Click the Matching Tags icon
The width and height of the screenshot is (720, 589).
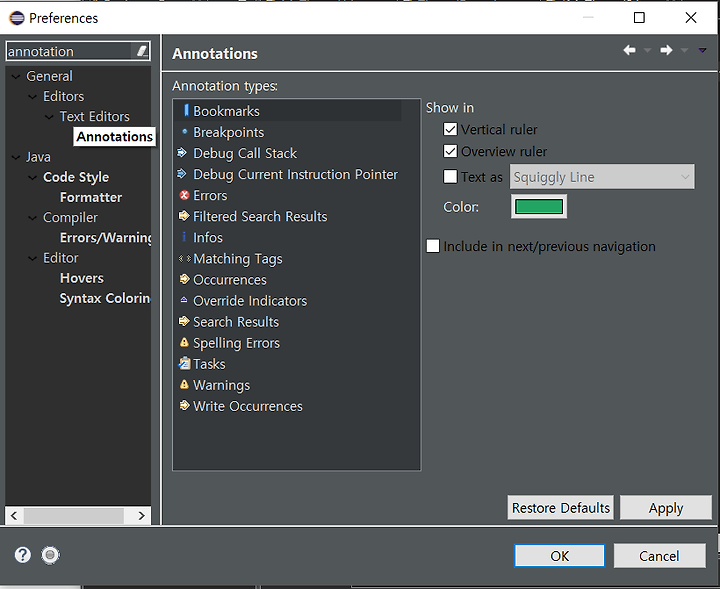pos(185,258)
